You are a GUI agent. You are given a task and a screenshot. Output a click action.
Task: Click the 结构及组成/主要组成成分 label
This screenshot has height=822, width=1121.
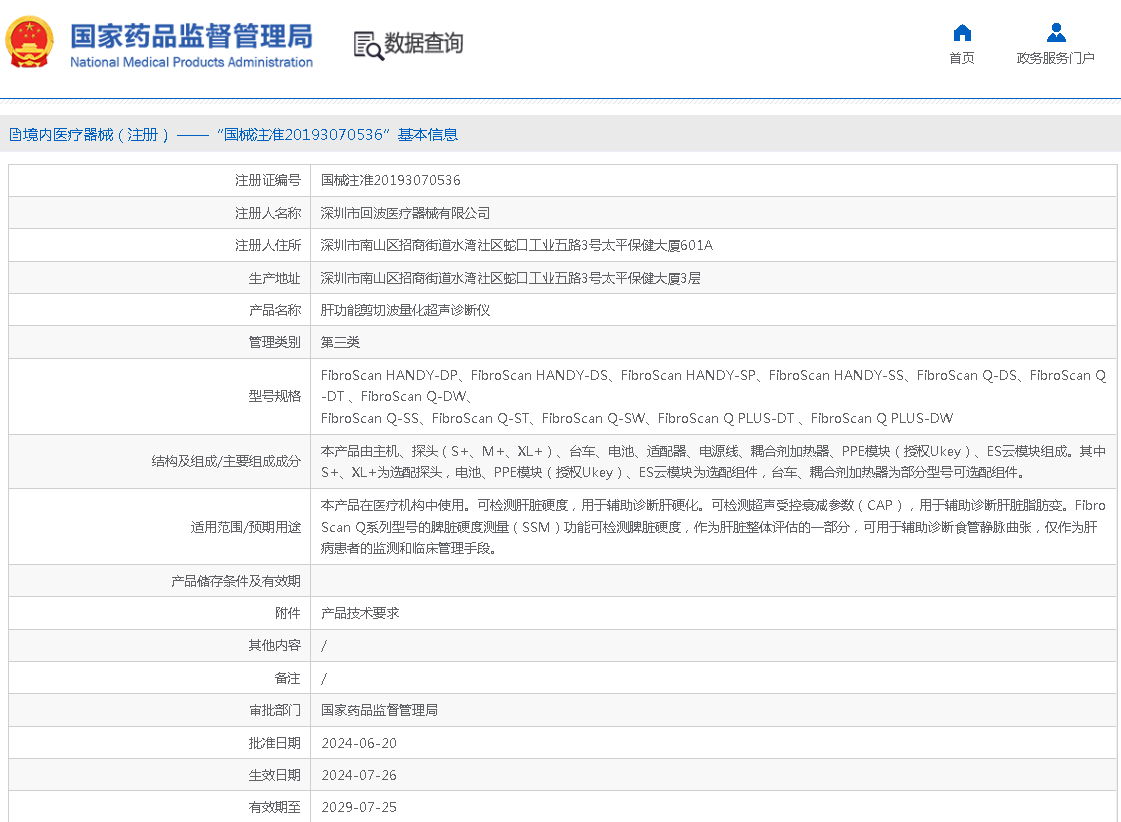tap(226, 461)
